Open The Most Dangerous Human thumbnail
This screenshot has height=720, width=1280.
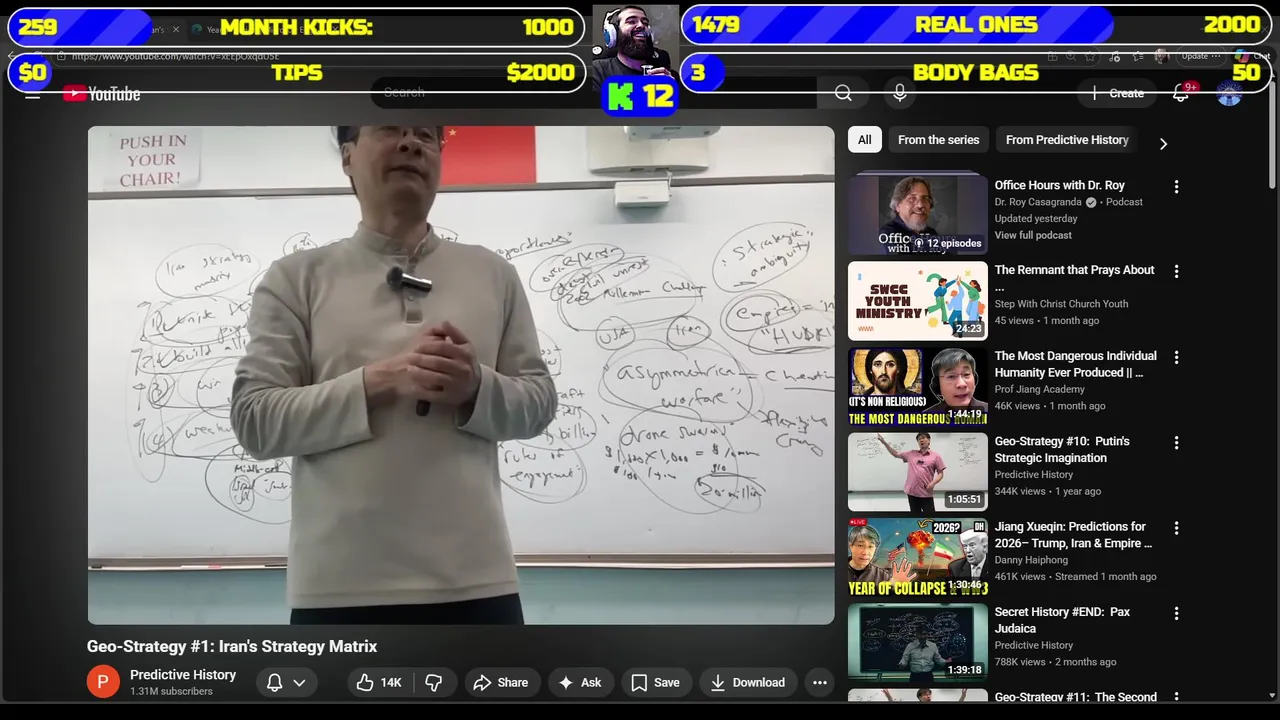918,386
